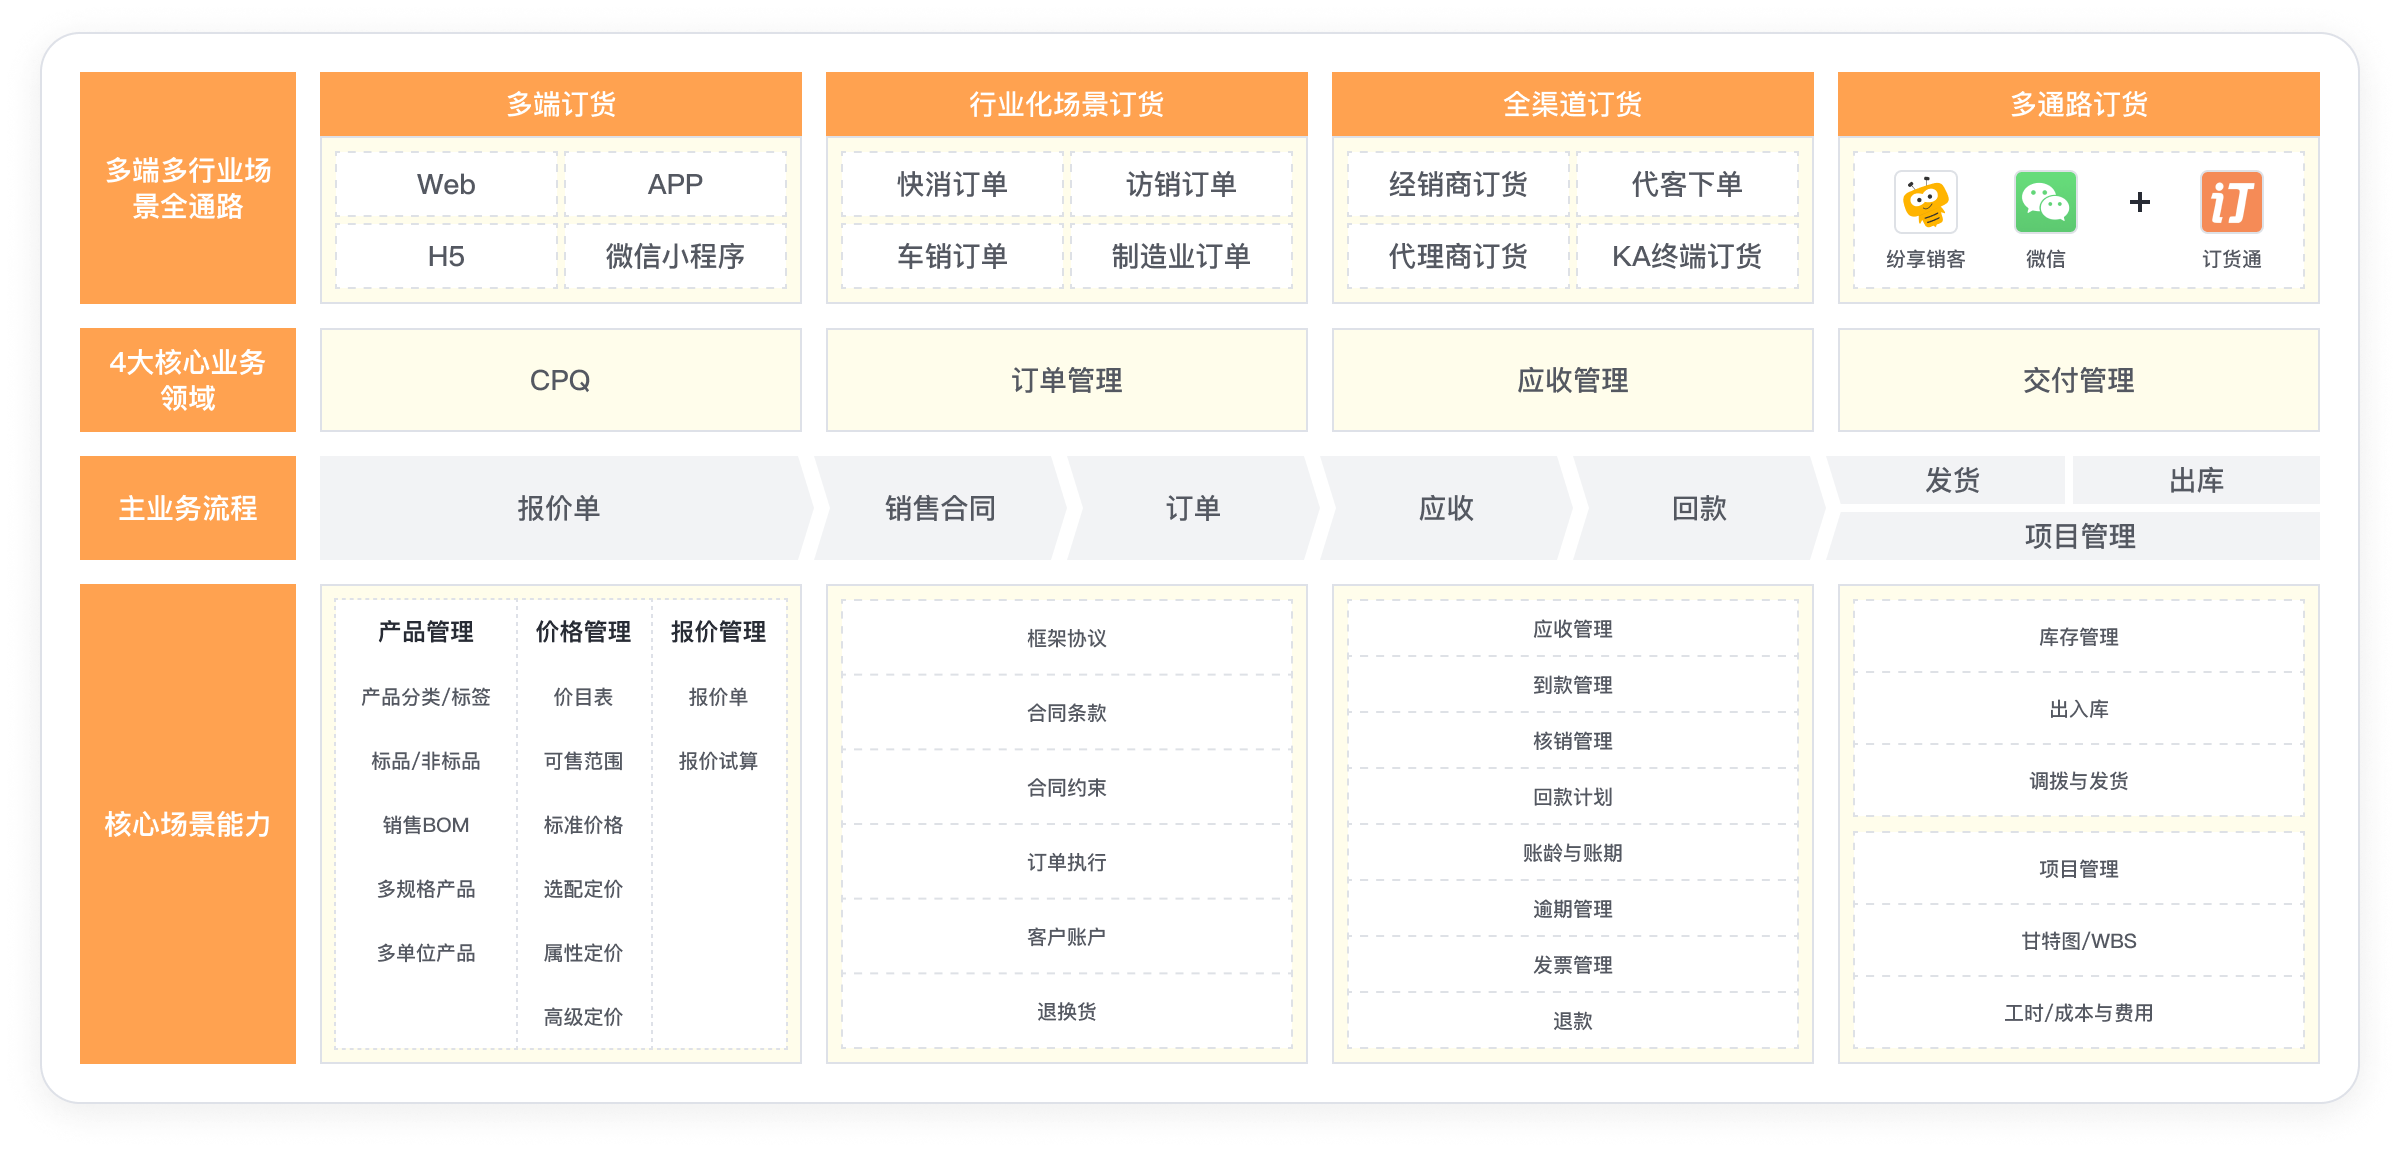Image resolution: width=2400 pixels, height=1152 pixels.
Task: Click the KA终端订货 channel cell
Action: coord(1687,256)
